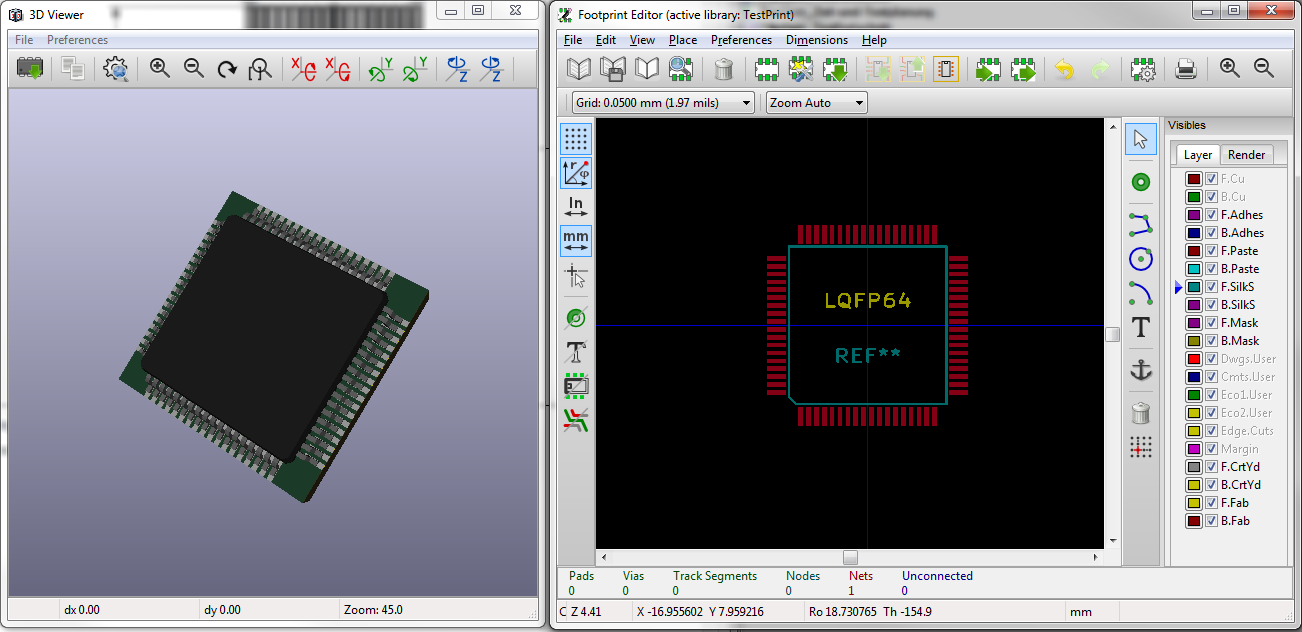
Task: Uncheck B.SilkS layer visibility
Action: click(1213, 304)
